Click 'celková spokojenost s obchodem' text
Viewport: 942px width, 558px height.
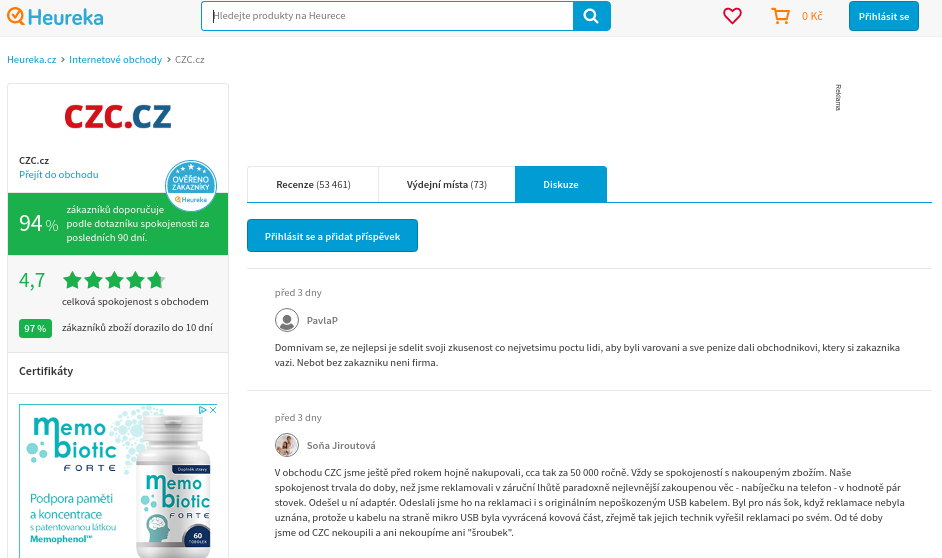tap(135, 302)
